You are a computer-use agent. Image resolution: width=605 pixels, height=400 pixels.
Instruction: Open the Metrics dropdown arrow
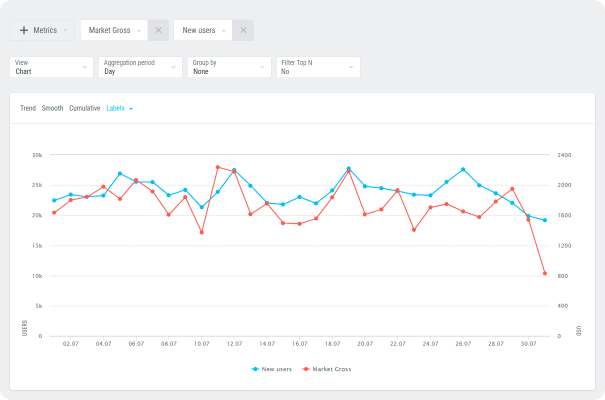coord(65,30)
